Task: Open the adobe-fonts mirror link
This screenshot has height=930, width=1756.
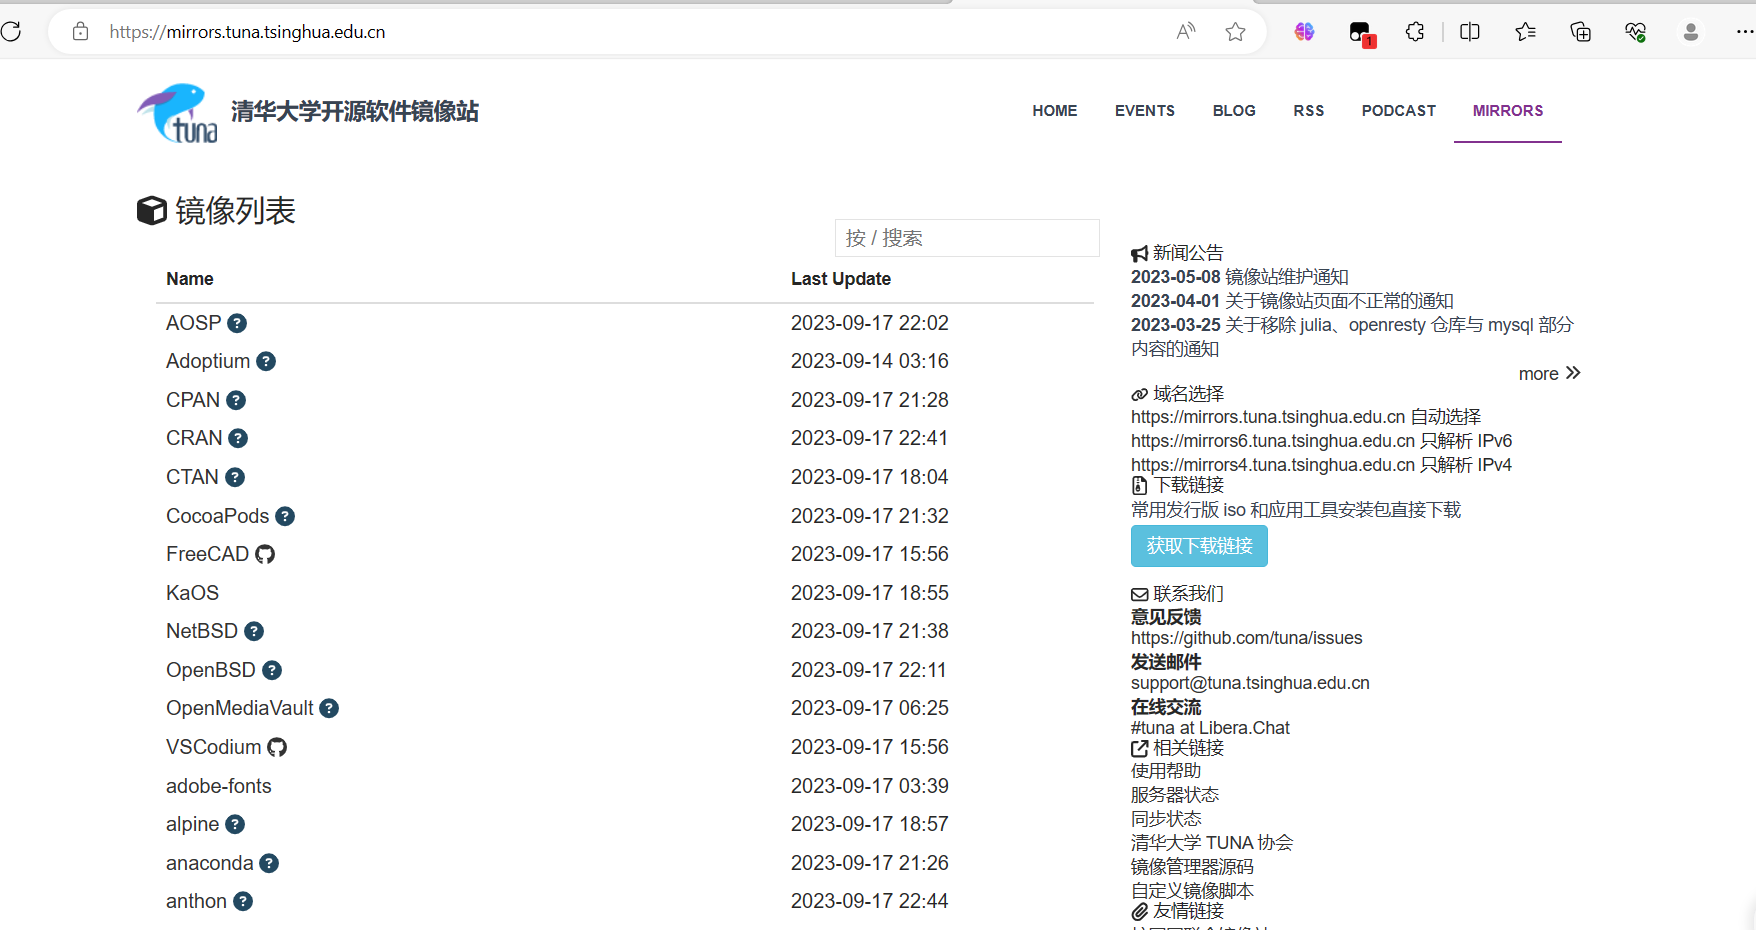Action: 219,786
